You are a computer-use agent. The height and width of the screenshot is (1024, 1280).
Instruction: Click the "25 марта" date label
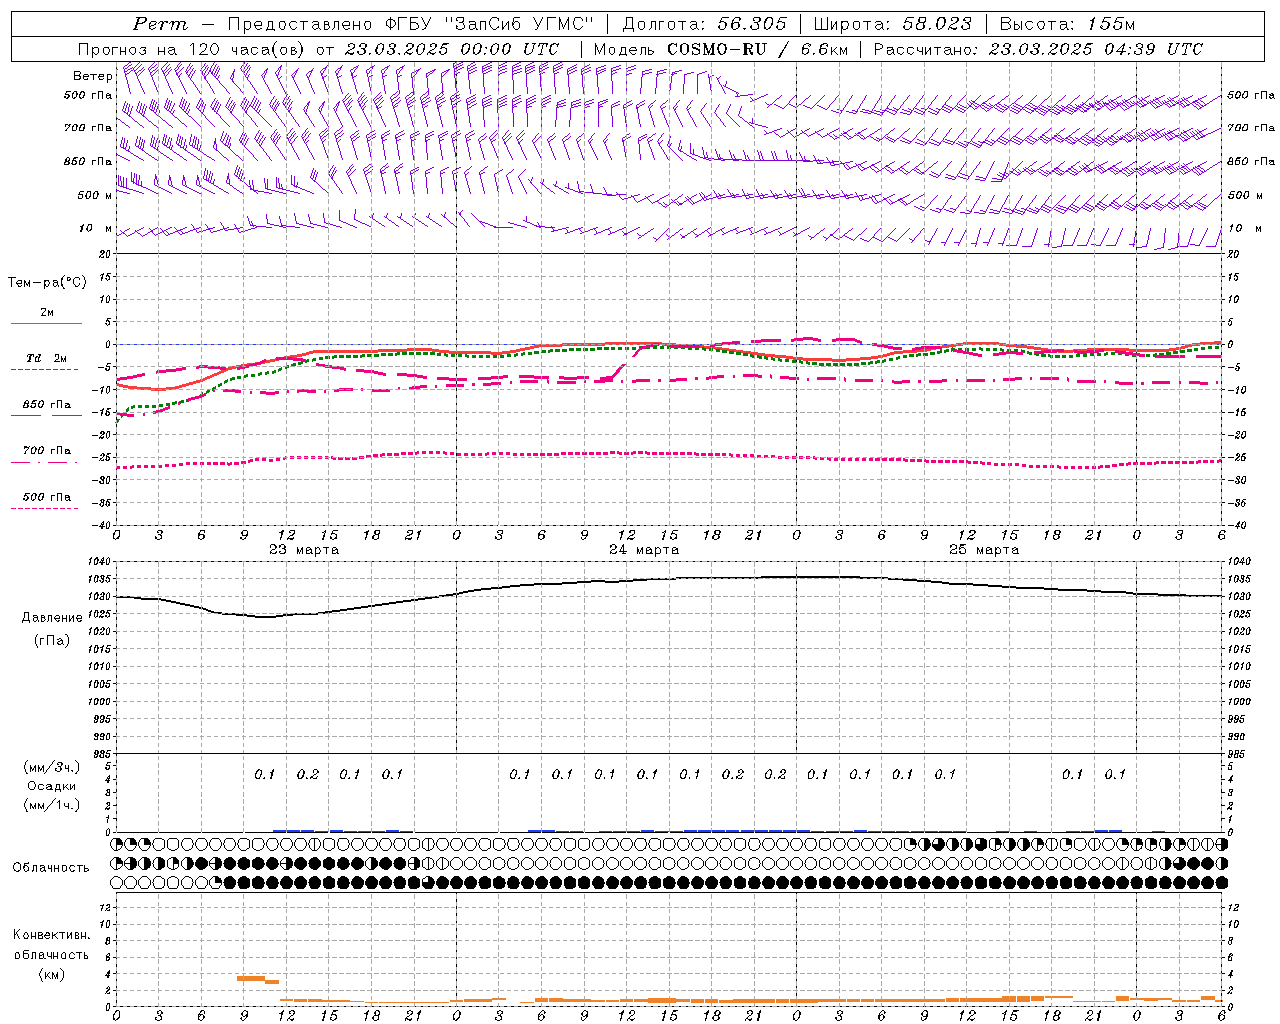point(984,550)
